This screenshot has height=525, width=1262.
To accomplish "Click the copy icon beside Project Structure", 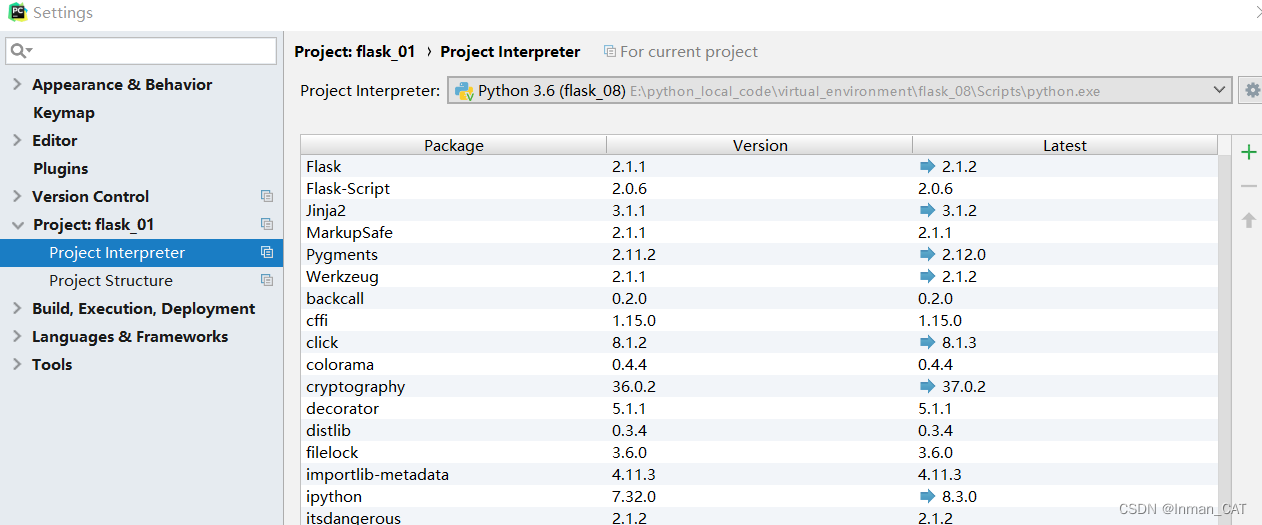I will (x=267, y=281).
